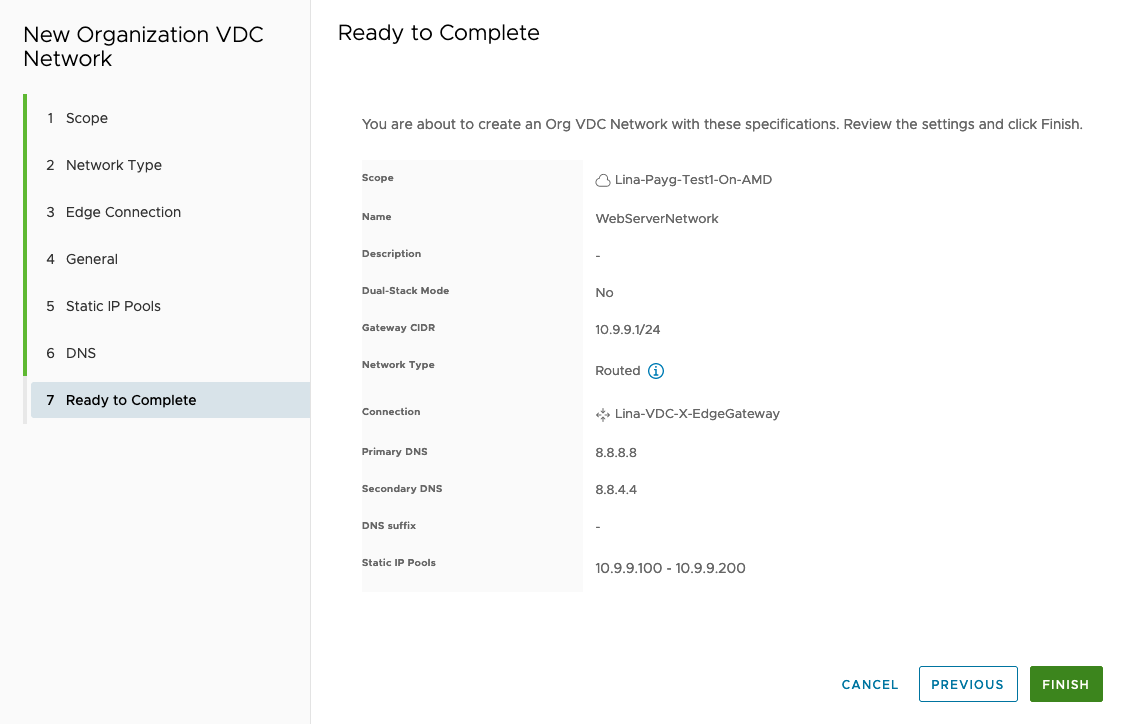The image size is (1147, 724).
Task: Select the General step in sidebar
Action: tap(92, 259)
